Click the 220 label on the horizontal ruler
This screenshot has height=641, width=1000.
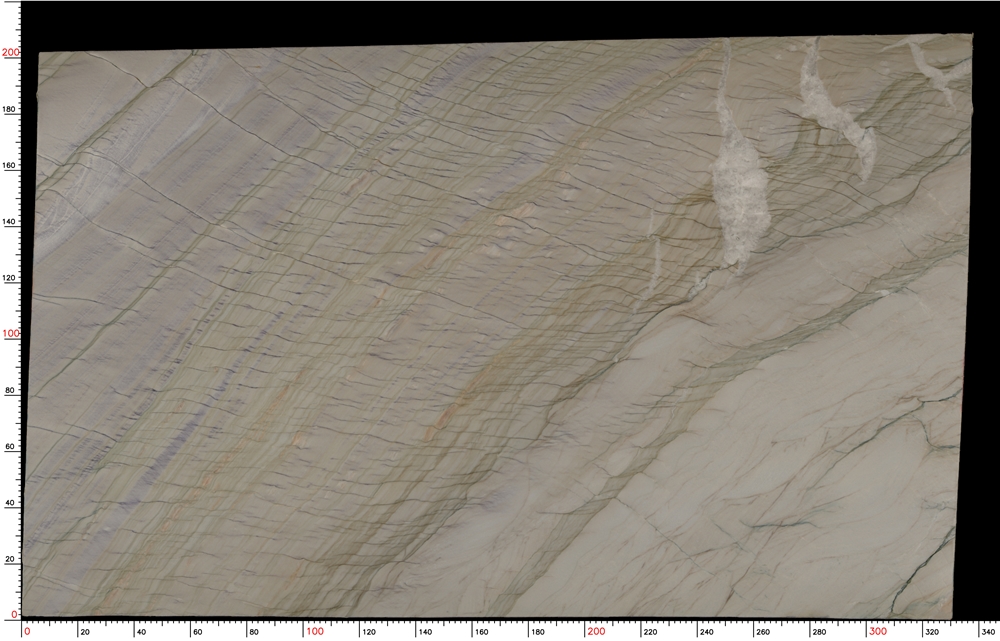[x=650, y=632]
